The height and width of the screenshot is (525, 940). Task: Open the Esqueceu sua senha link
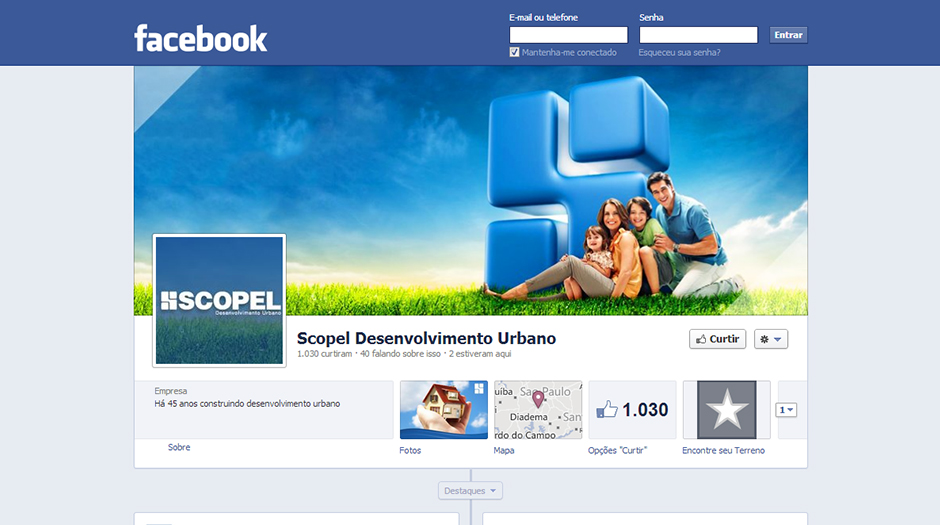tap(679, 53)
